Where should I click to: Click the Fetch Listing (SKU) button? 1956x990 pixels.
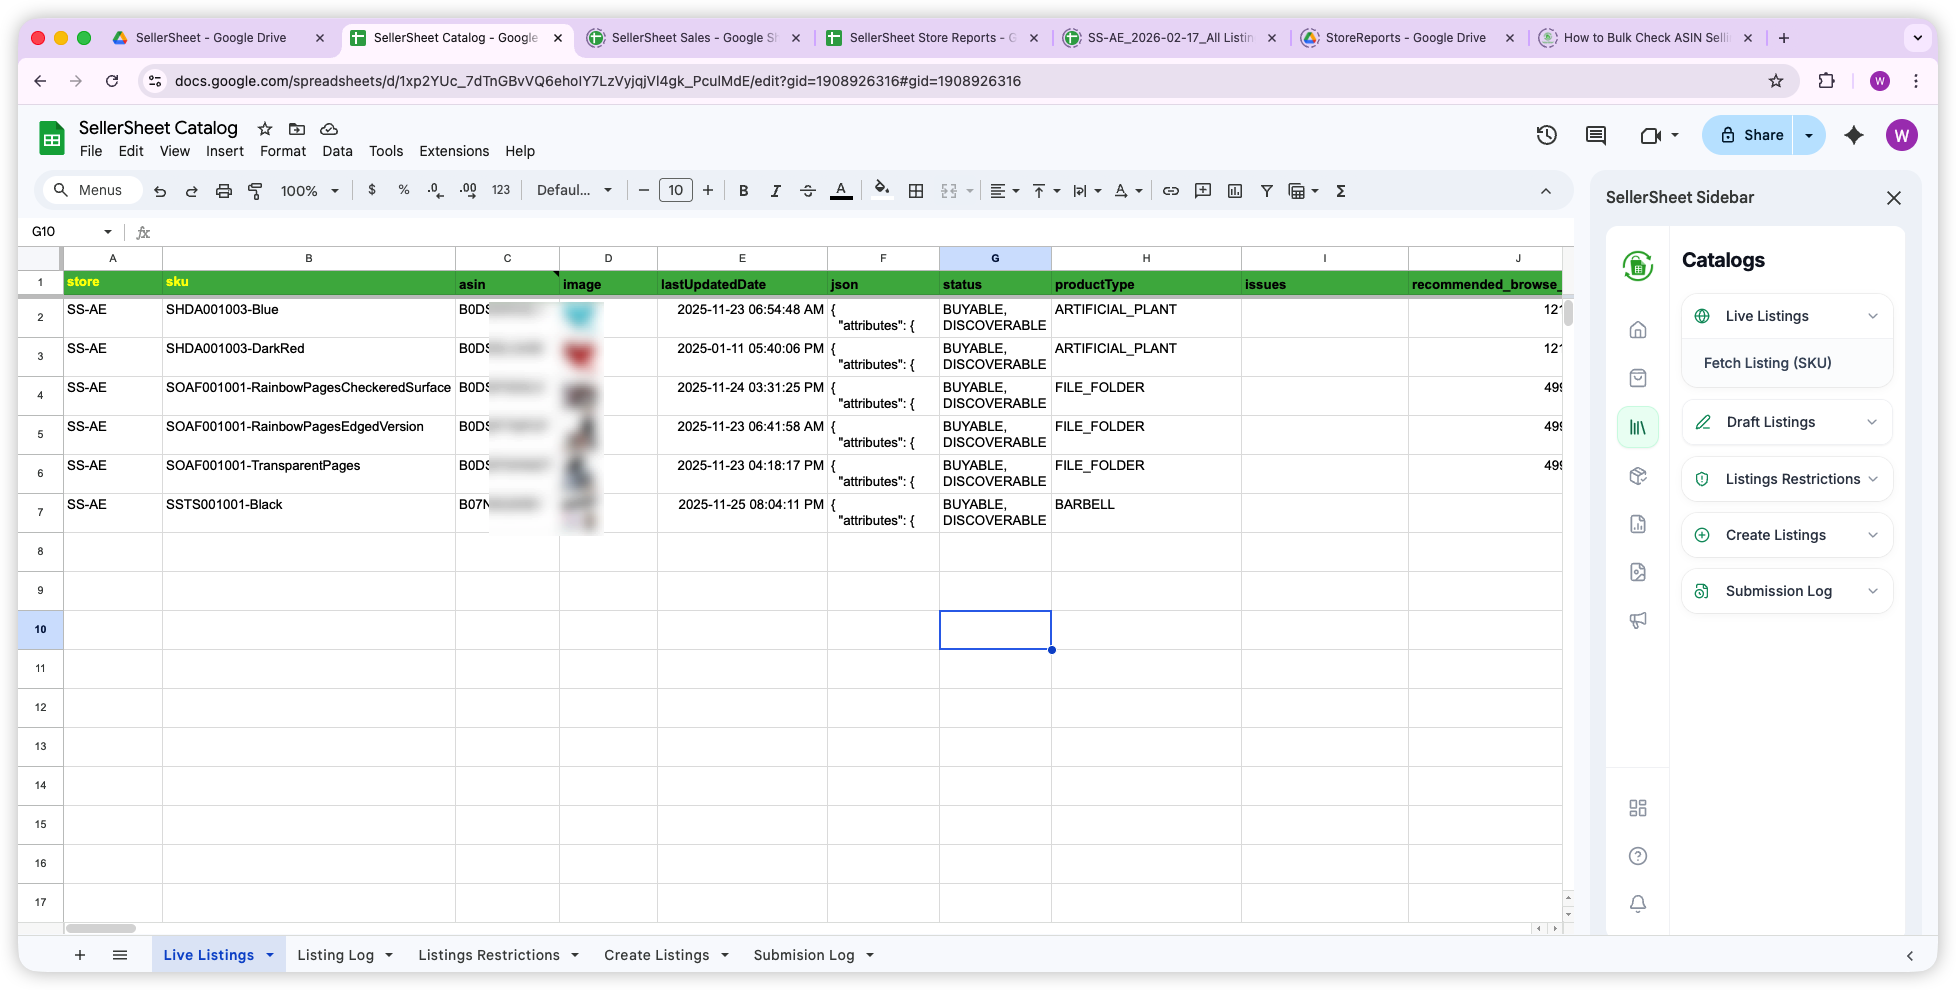pyautogui.click(x=1767, y=362)
